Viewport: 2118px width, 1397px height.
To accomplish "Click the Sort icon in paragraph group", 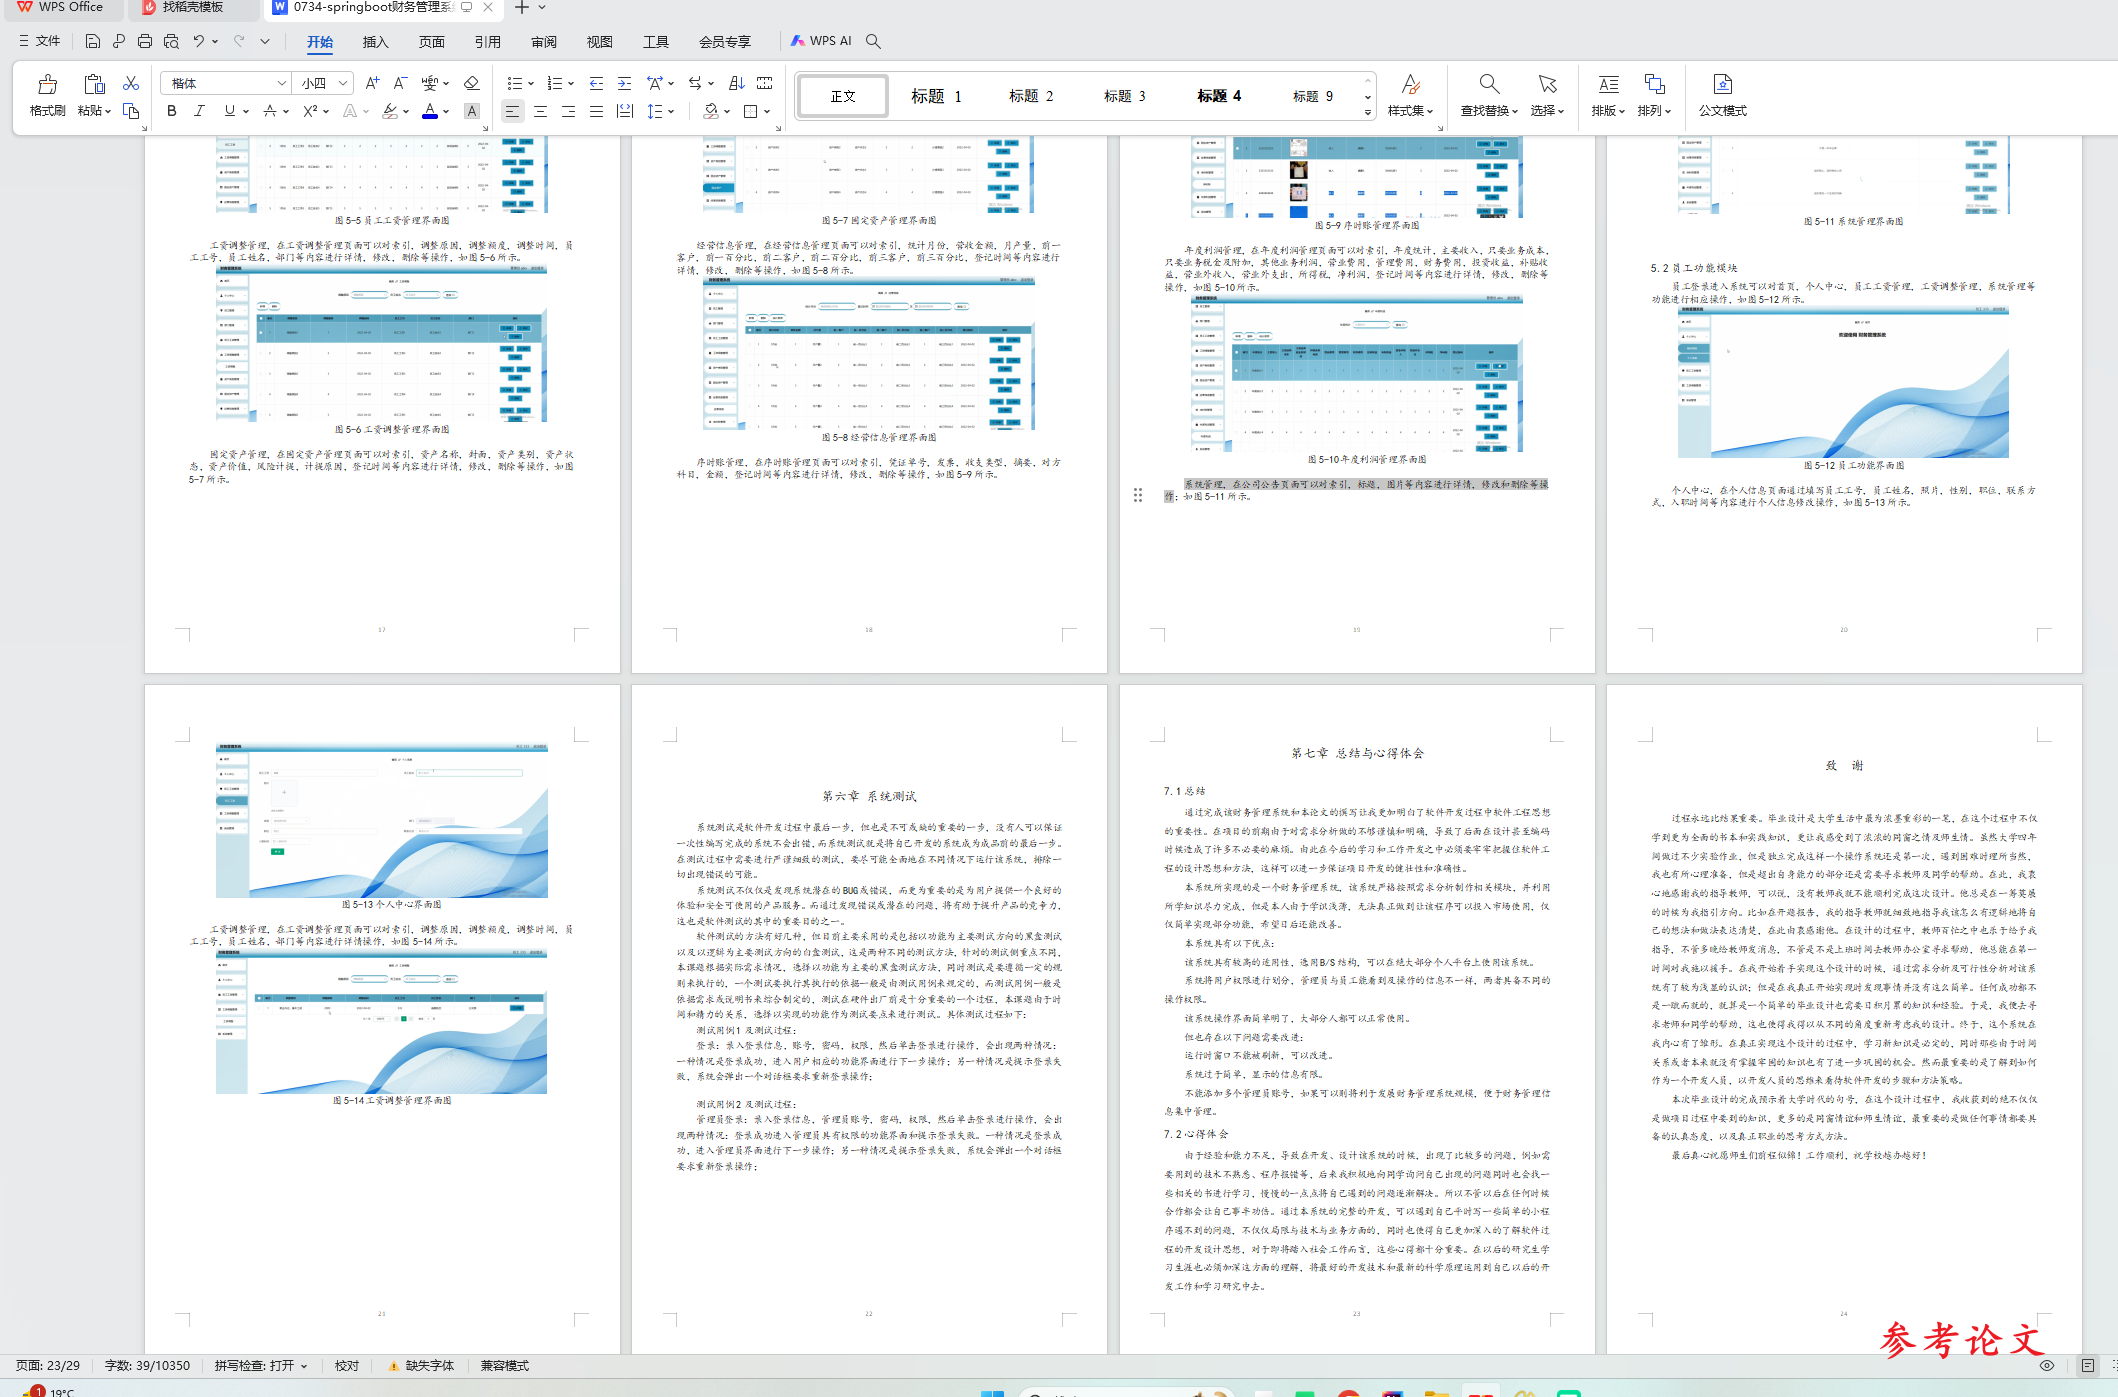I will [736, 84].
